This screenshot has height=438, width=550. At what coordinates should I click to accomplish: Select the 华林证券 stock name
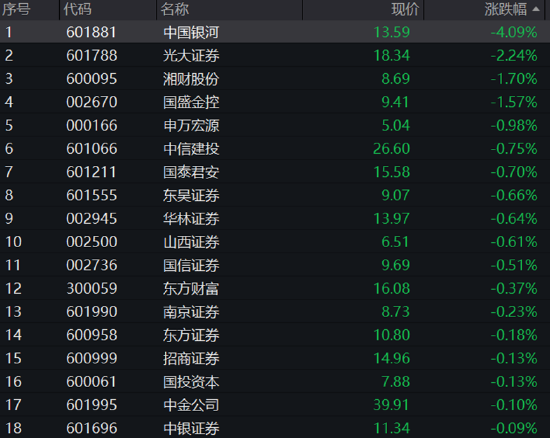point(191,218)
